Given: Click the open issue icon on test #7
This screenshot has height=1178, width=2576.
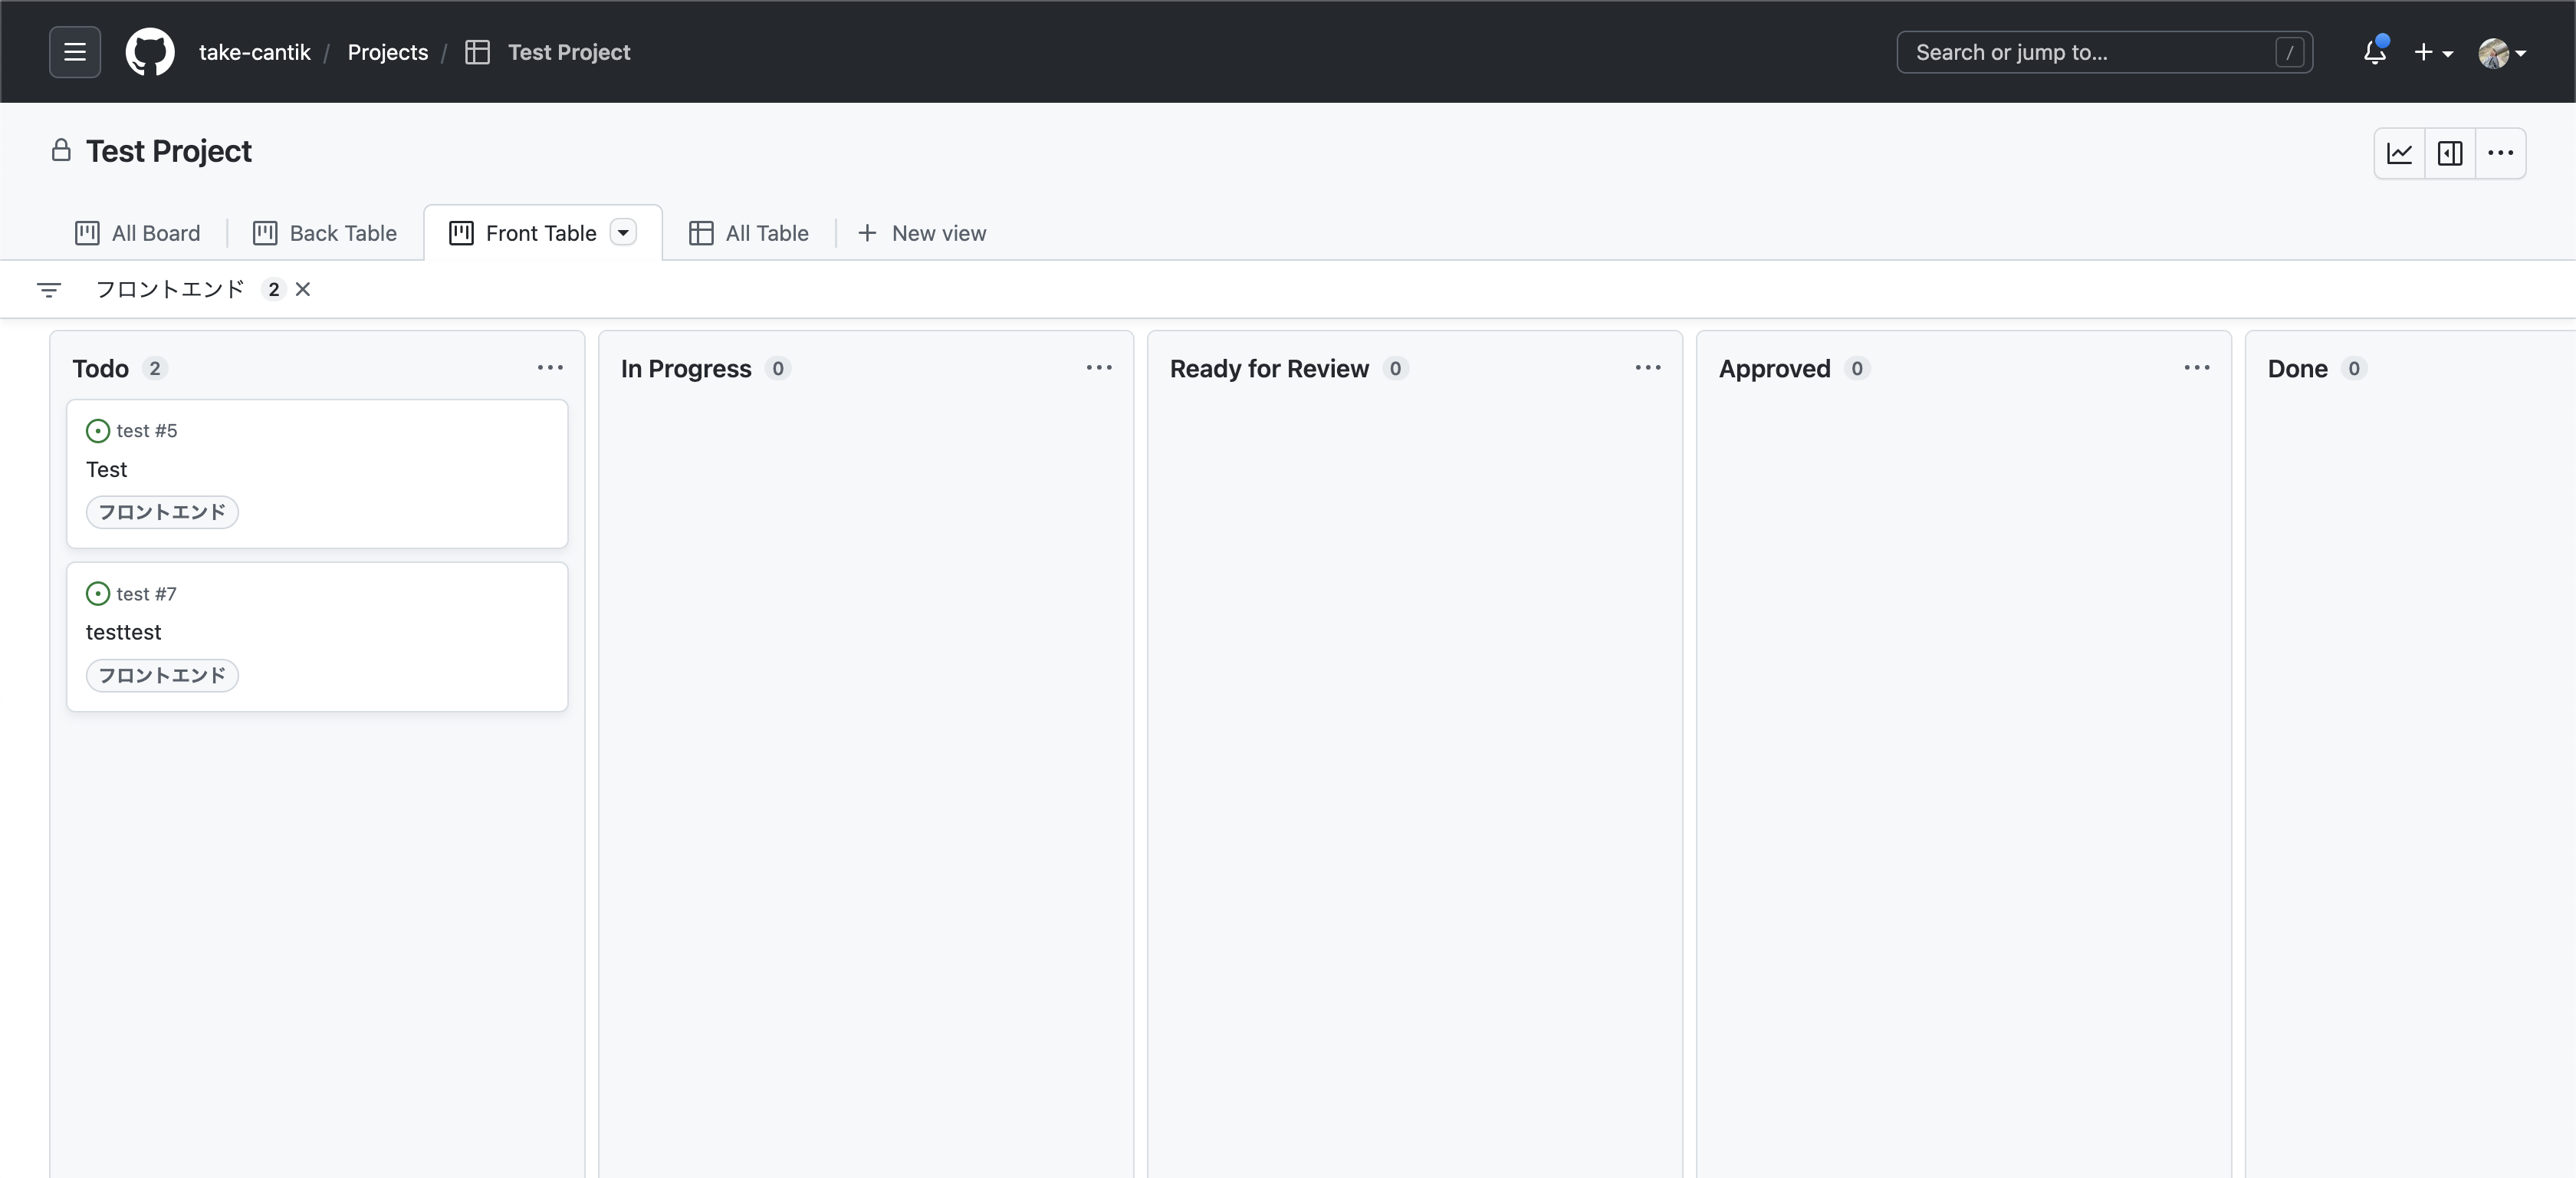Looking at the screenshot, I should click(x=97, y=593).
